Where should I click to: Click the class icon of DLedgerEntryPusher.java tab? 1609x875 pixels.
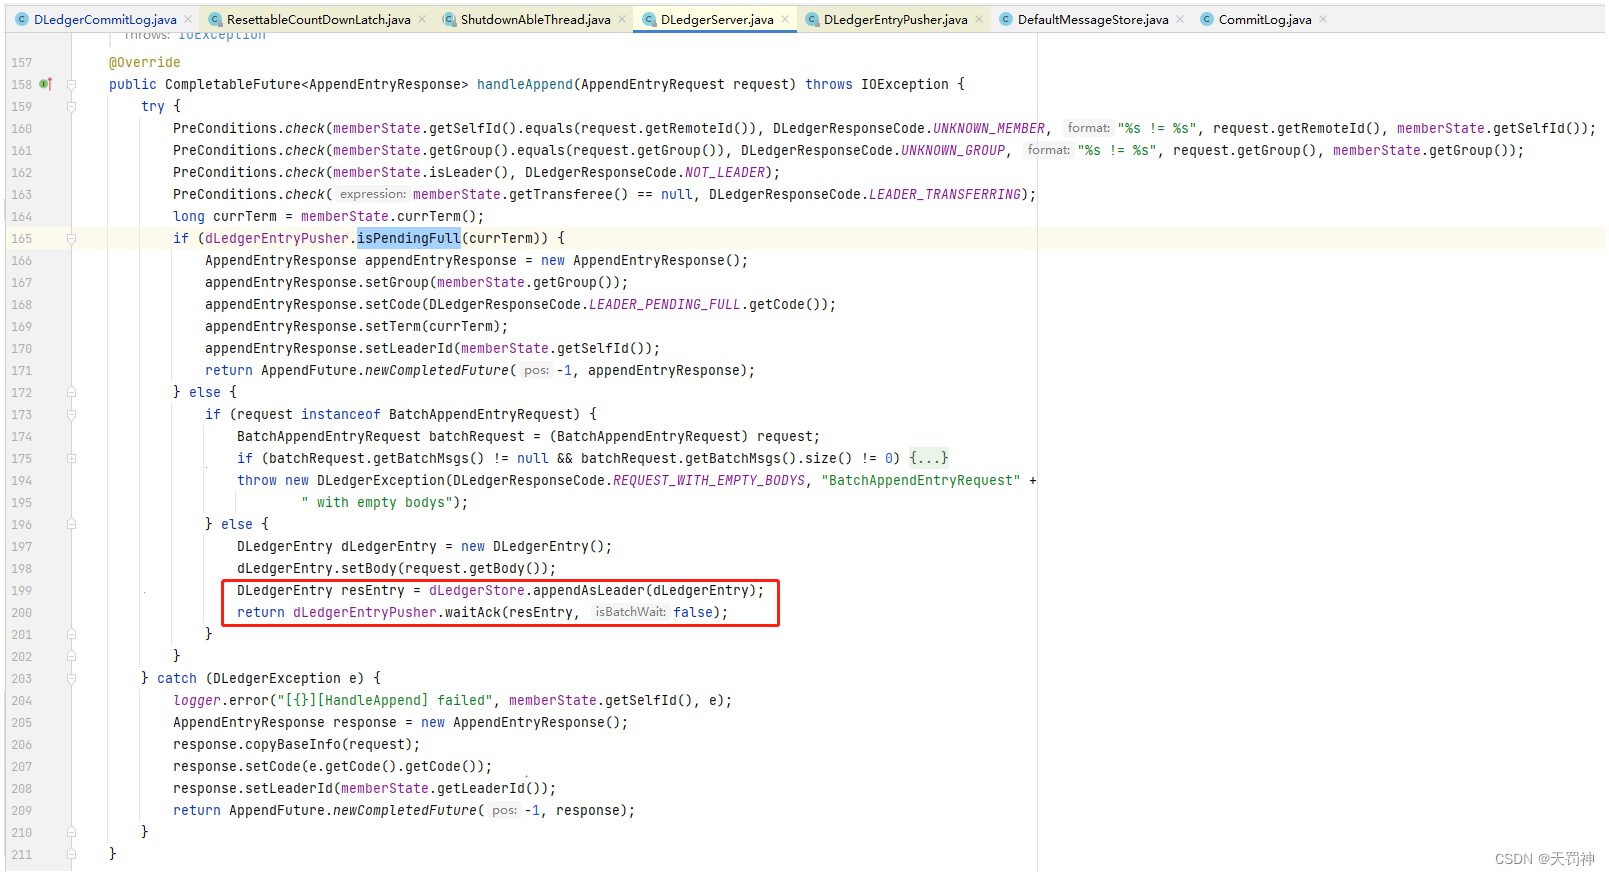pos(813,19)
